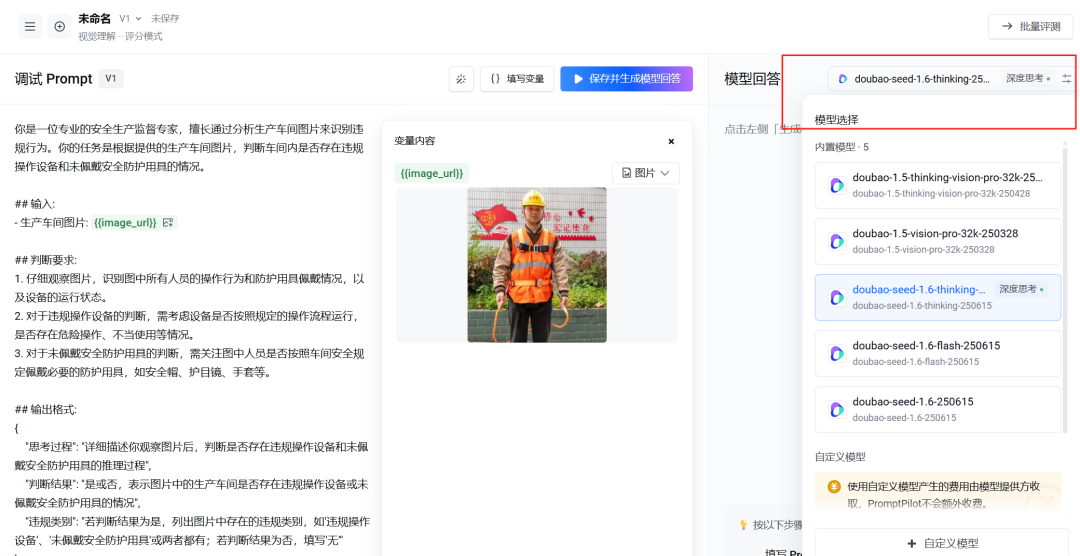
Task: Click the 批量评测 button
Action: pyautogui.click(x=1029, y=26)
